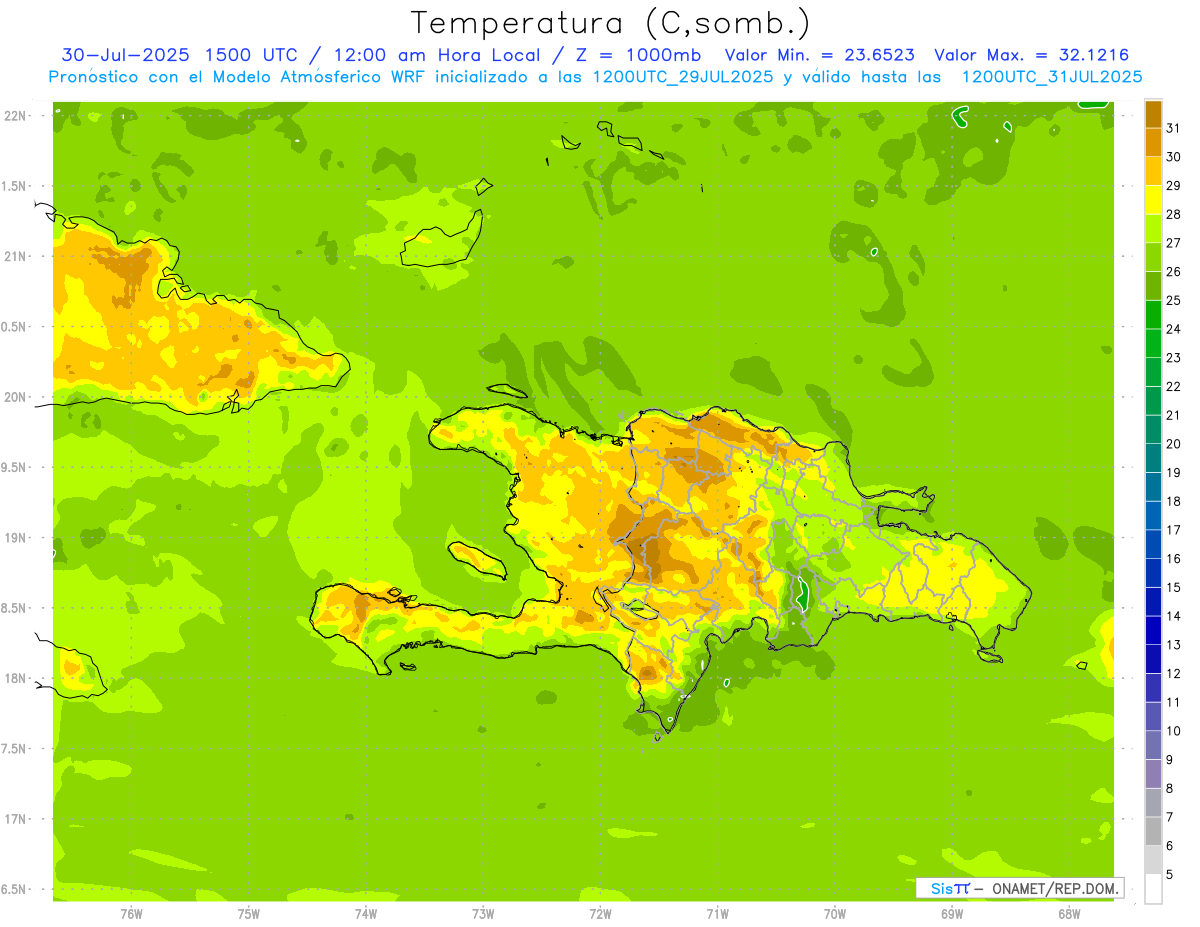This screenshot has height=927, width=1200.
Task: Click the green colorbar band between 23 and 24
Action: [x=1154, y=343]
